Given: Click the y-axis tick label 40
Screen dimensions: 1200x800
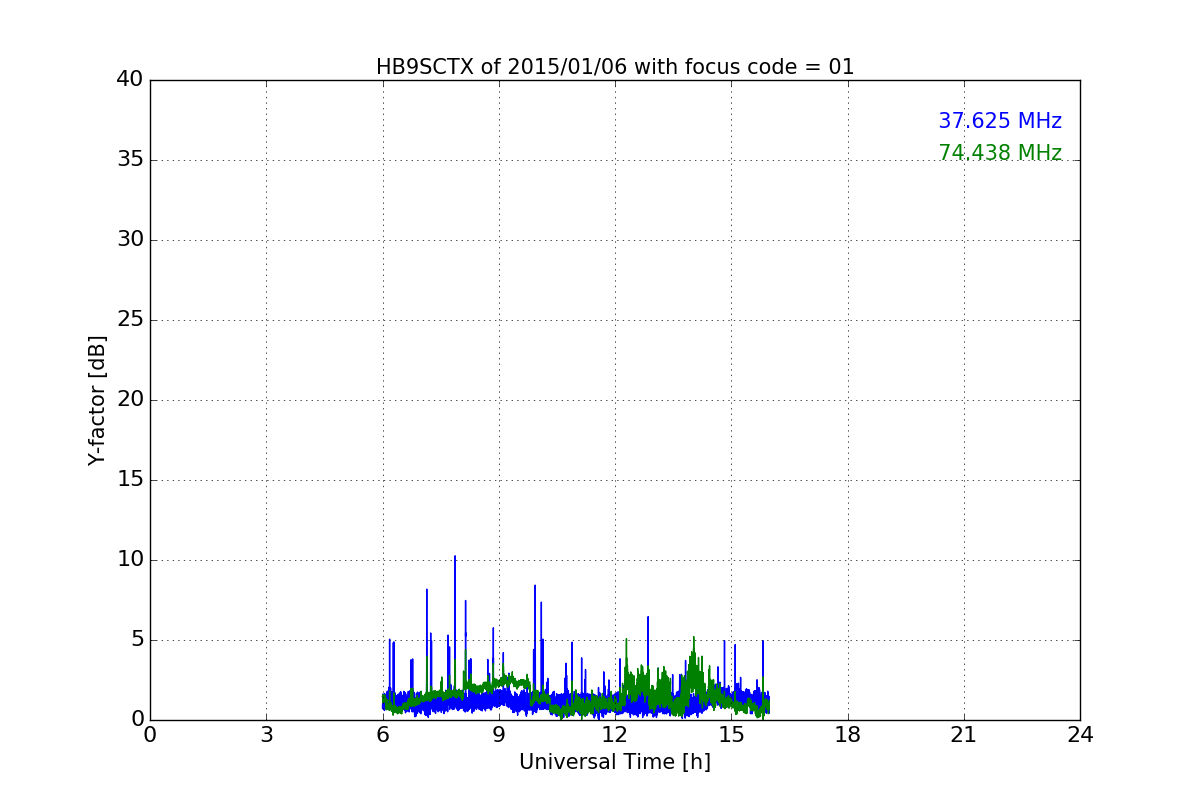Looking at the screenshot, I should [x=130, y=80].
